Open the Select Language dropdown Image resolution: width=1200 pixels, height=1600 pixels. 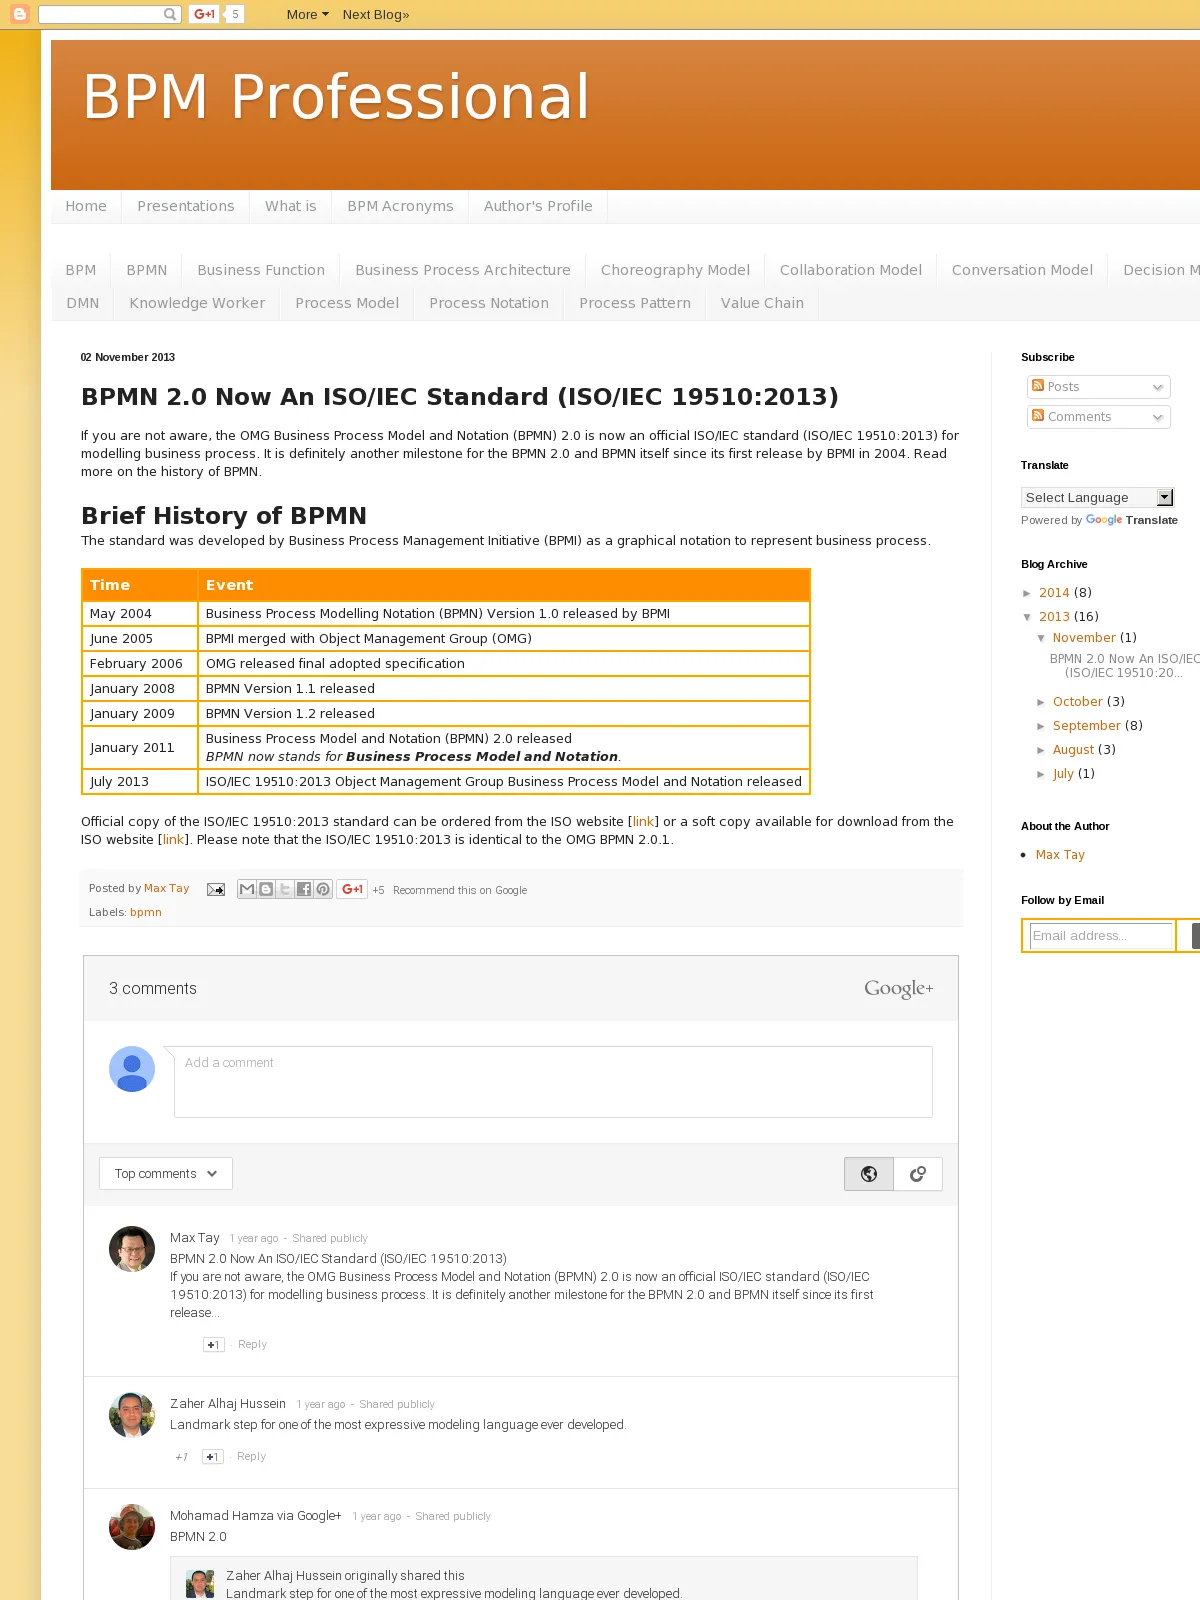(x=1098, y=497)
